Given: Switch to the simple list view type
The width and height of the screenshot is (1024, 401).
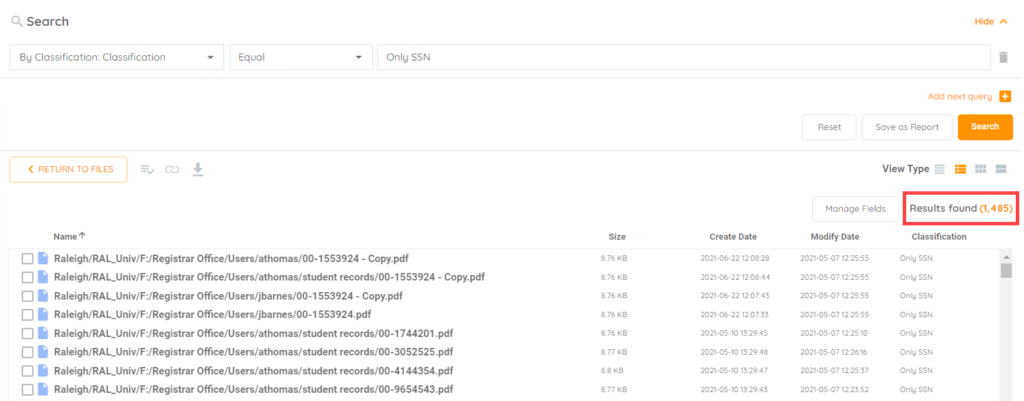Looking at the screenshot, I should pyautogui.click(x=940, y=169).
